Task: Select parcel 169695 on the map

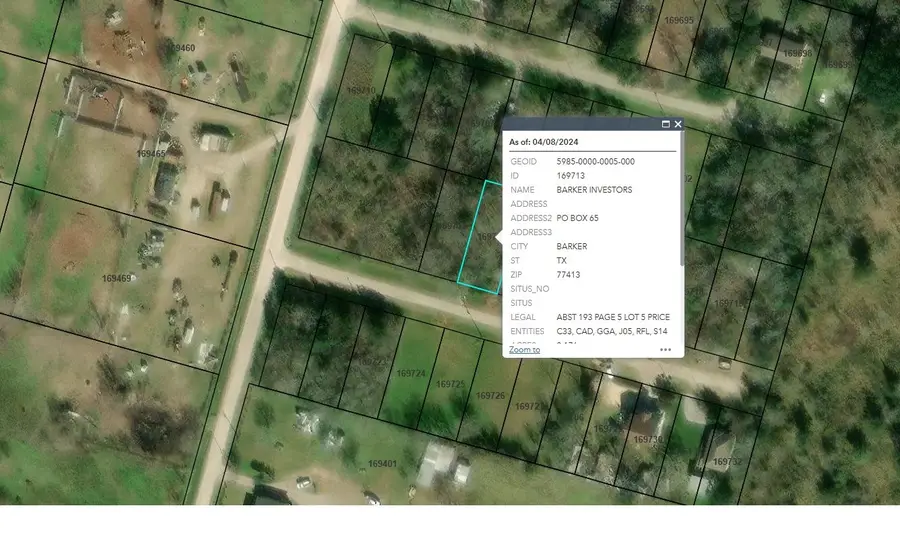Action: [x=678, y=20]
